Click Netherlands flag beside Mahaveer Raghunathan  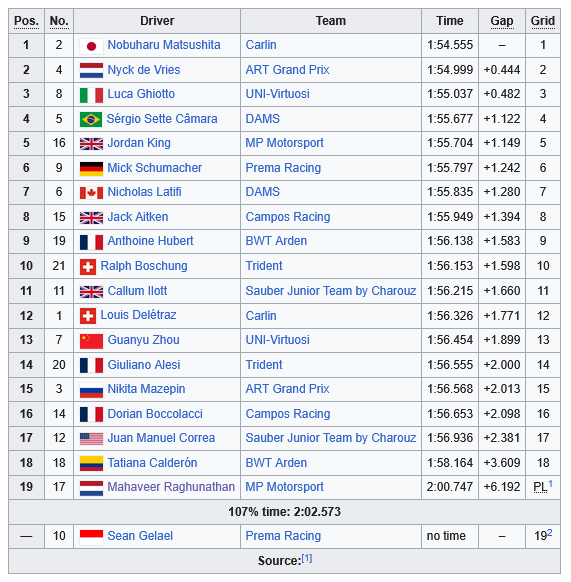tap(91, 488)
